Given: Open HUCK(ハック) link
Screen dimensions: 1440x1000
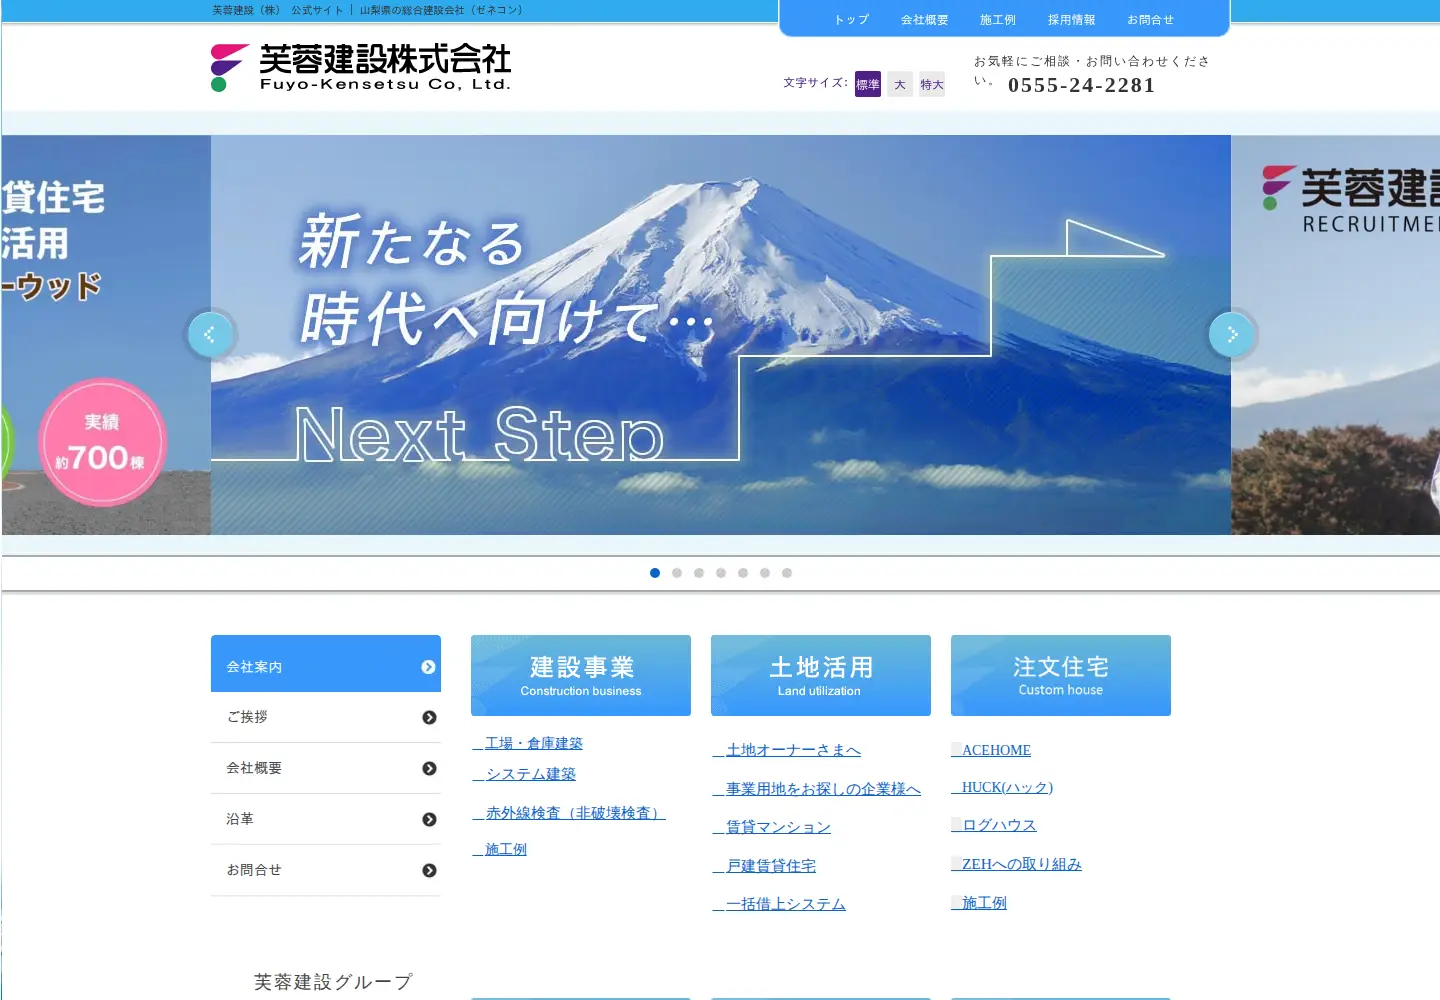Looking at the screenshot, I should point(1002,787).
